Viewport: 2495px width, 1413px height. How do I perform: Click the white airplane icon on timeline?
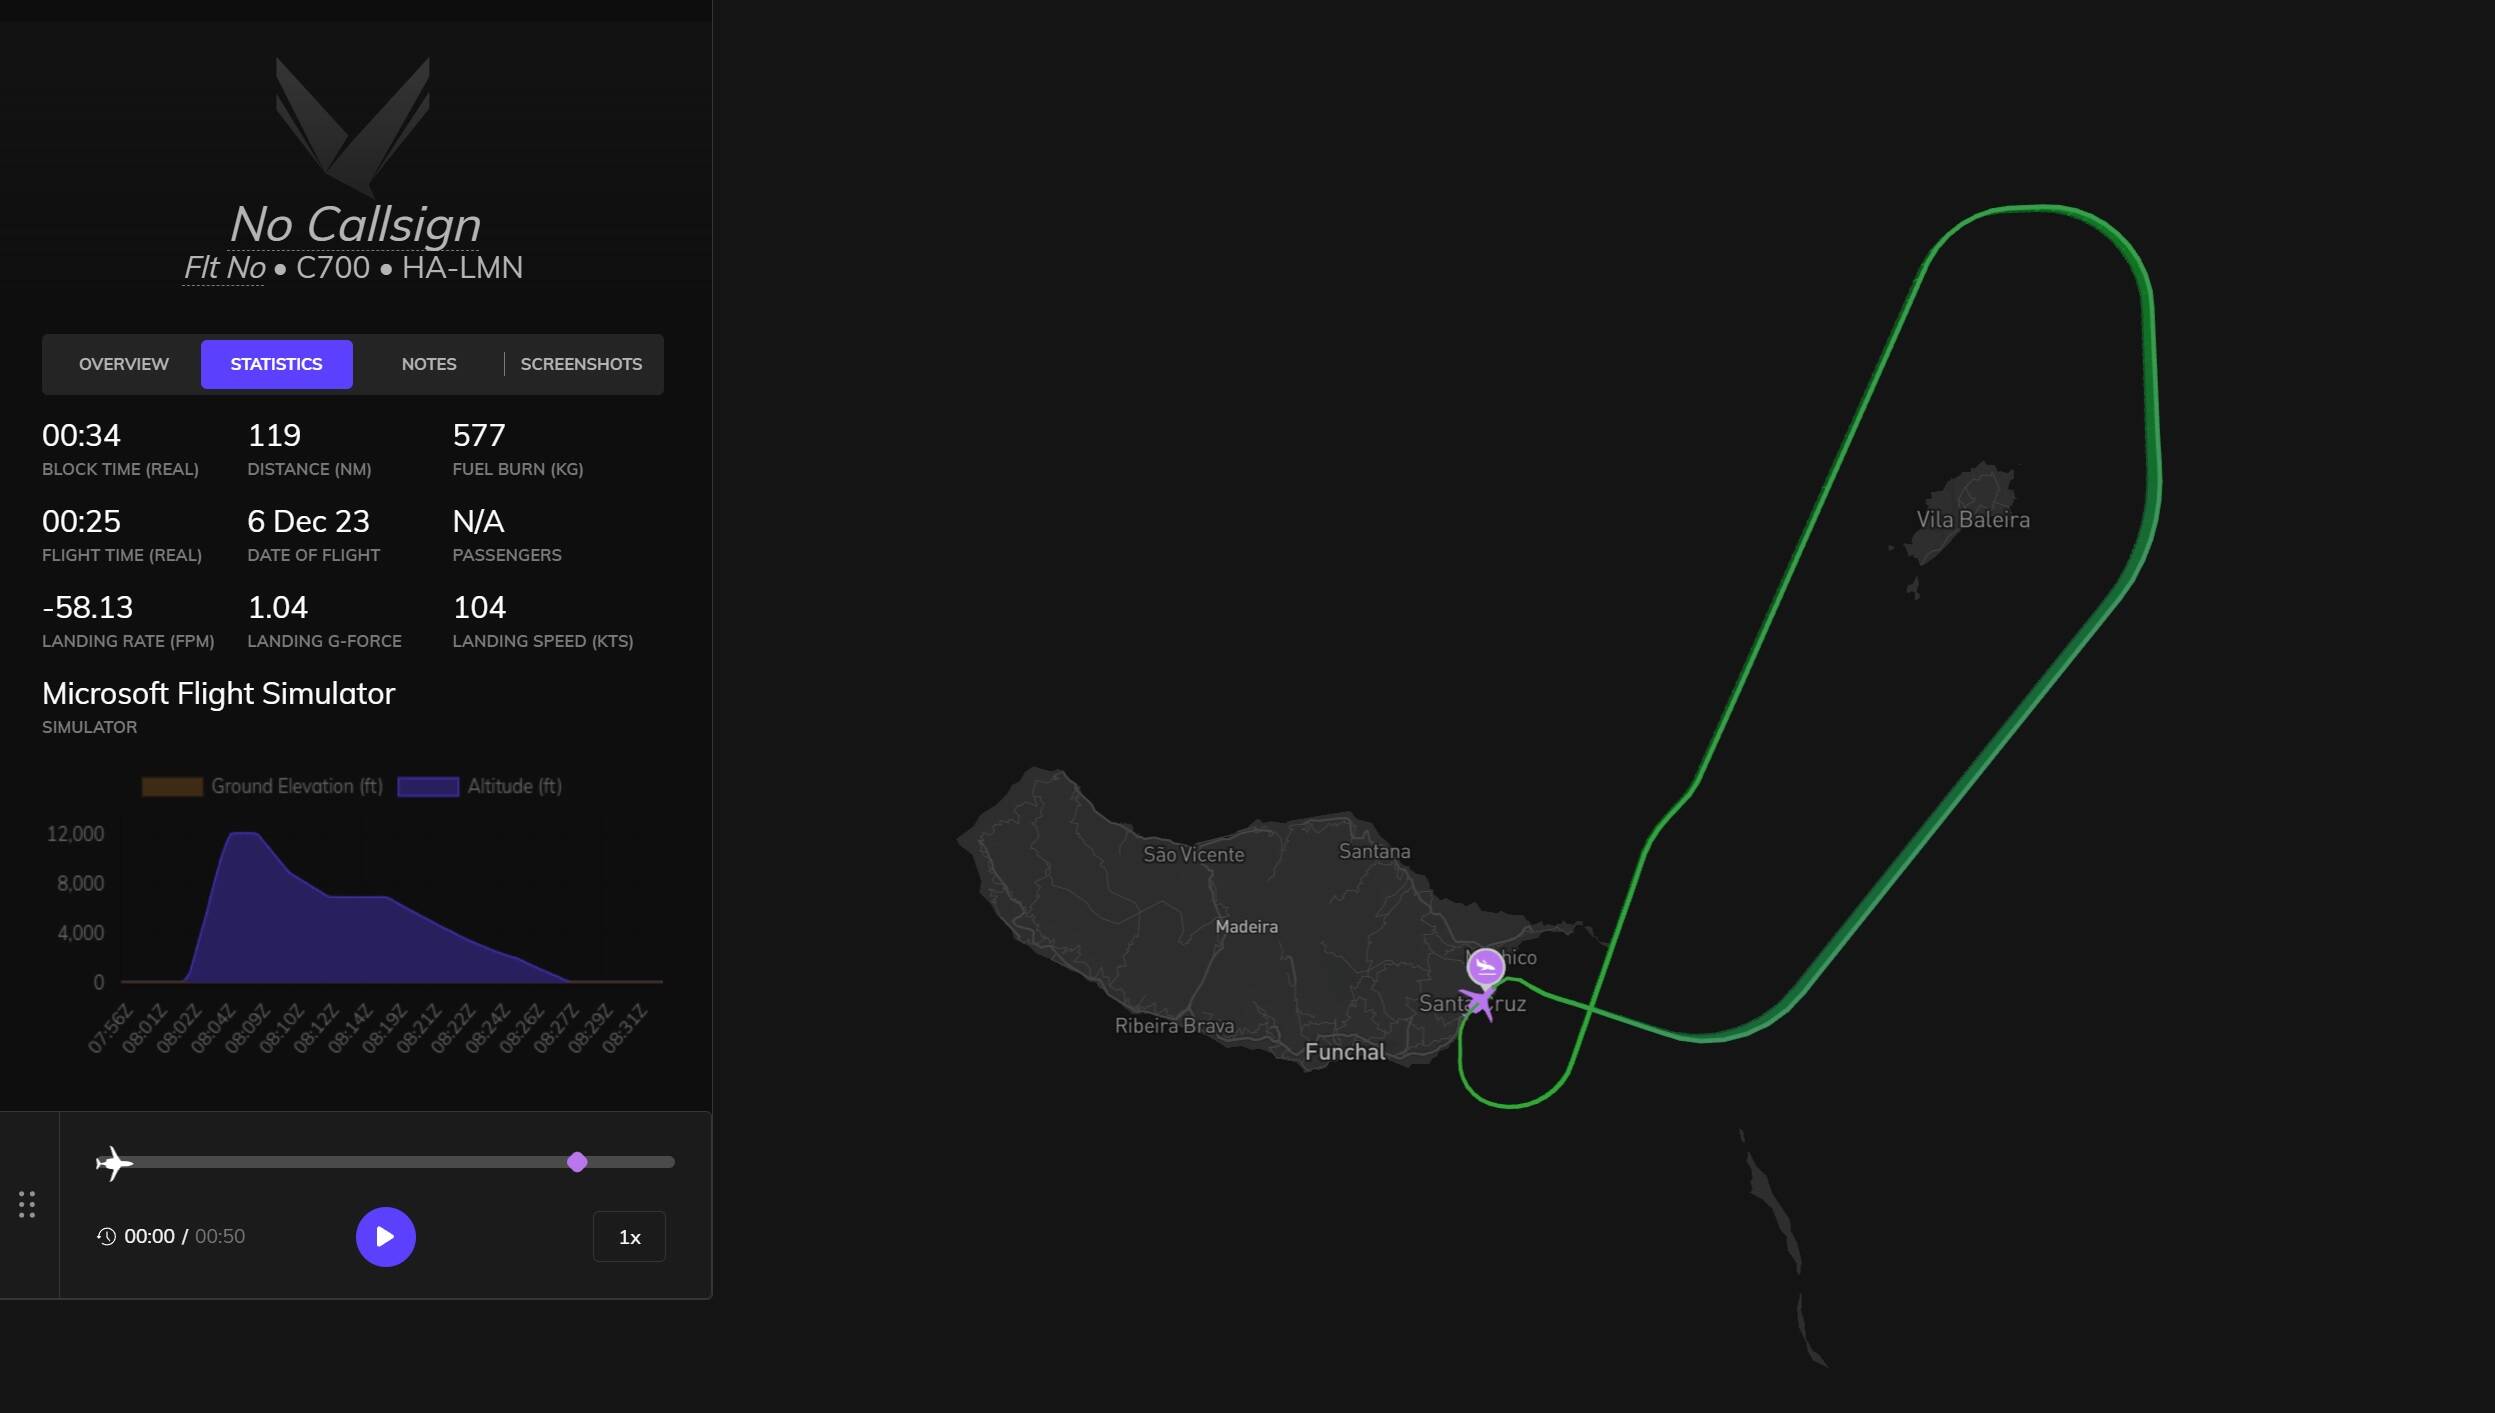tap(114, 1162)
